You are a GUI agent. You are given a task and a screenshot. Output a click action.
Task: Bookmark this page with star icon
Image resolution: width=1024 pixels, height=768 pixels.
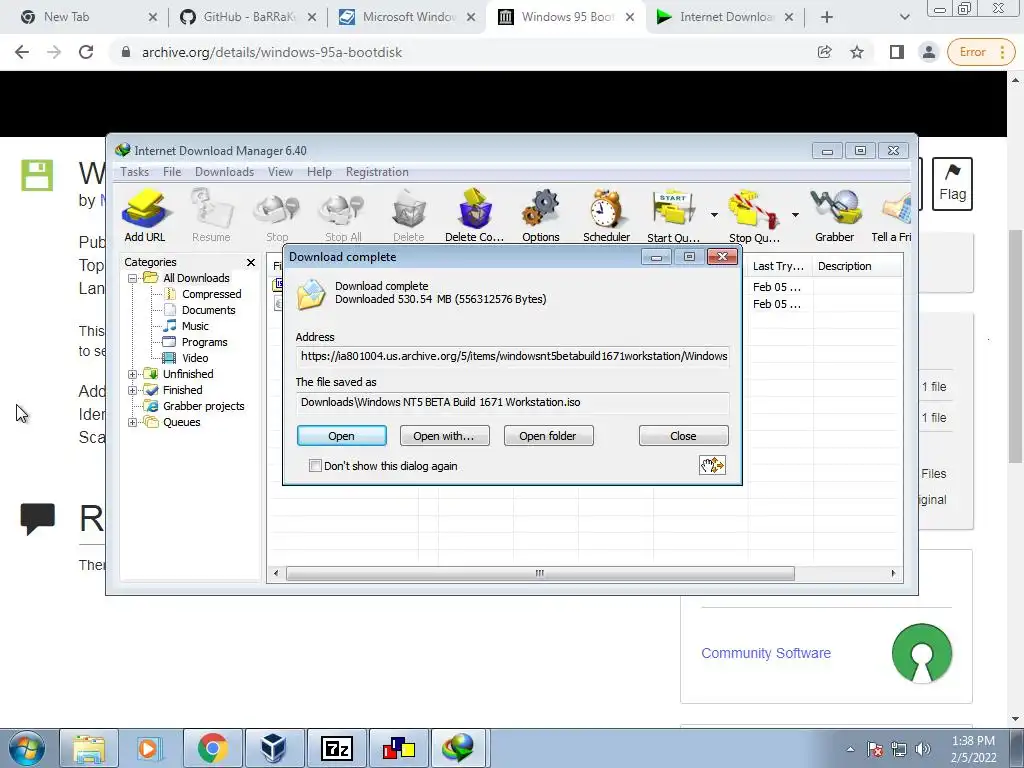(x=857, y=52)
